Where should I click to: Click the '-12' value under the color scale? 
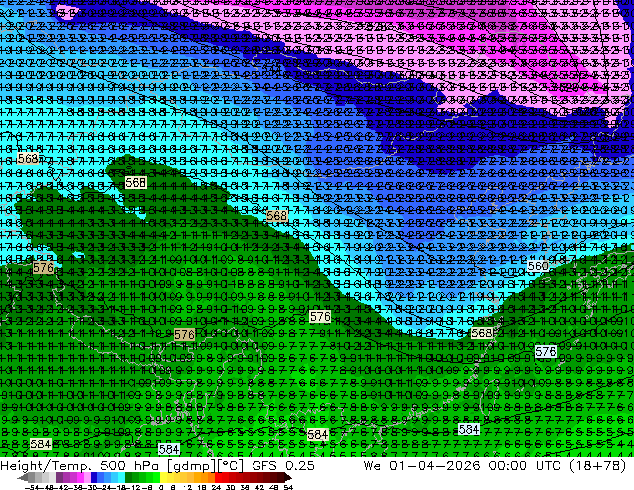coord(133,487)
